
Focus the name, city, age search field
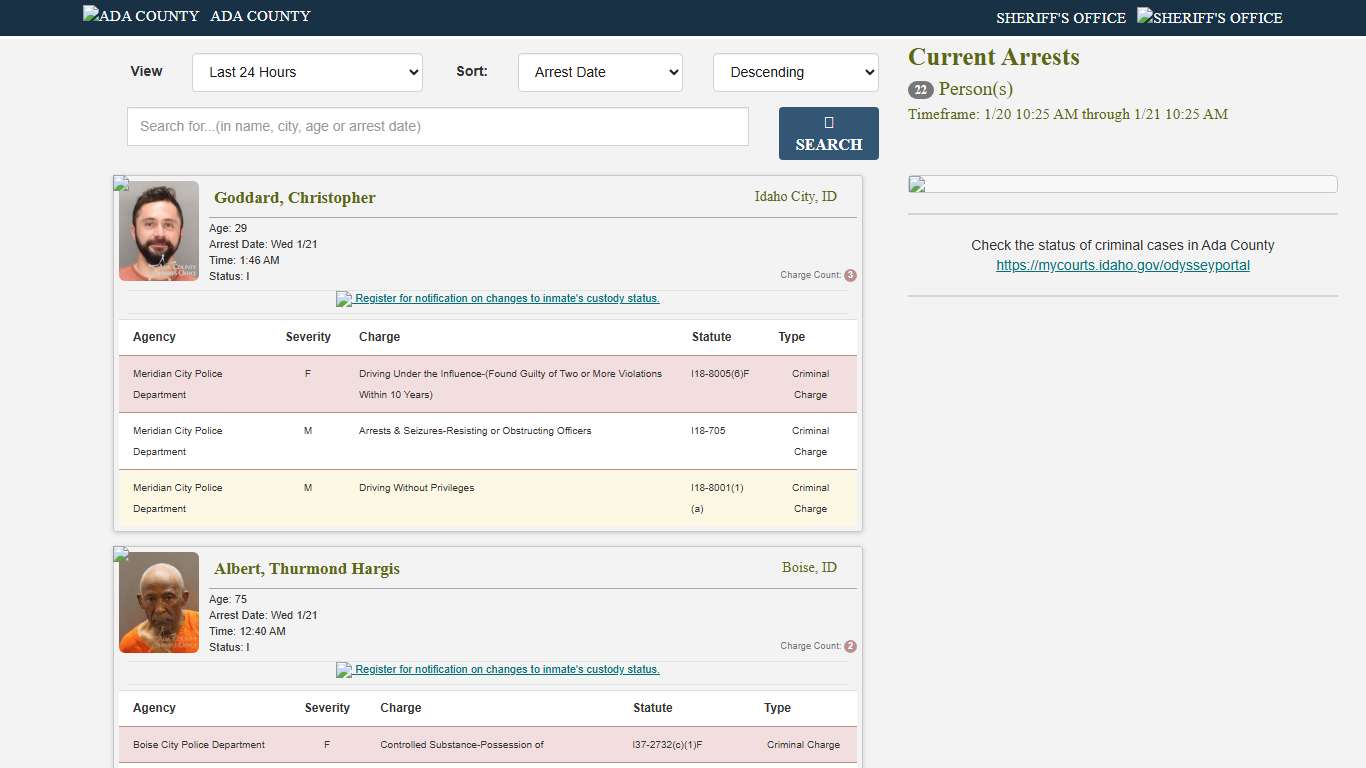coord(437,126)
